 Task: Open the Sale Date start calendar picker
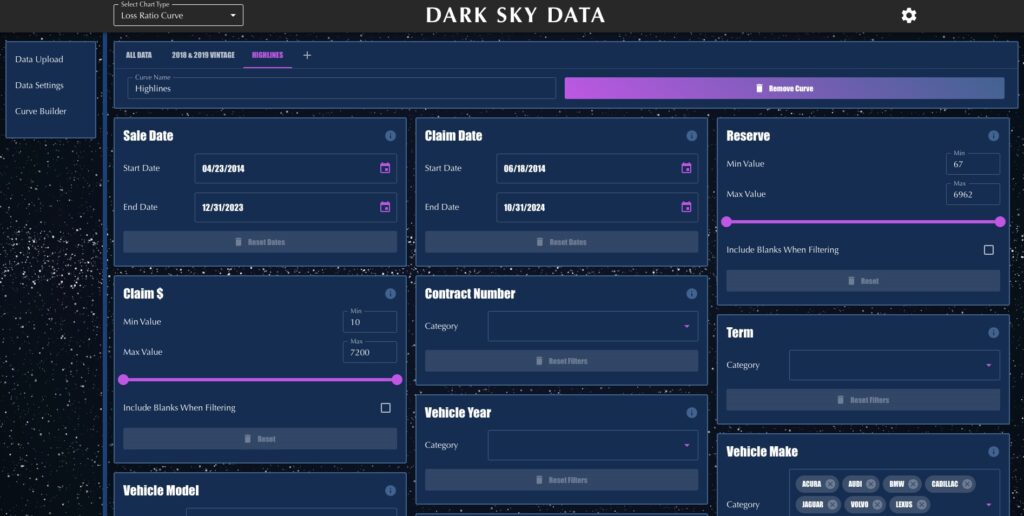385,168
